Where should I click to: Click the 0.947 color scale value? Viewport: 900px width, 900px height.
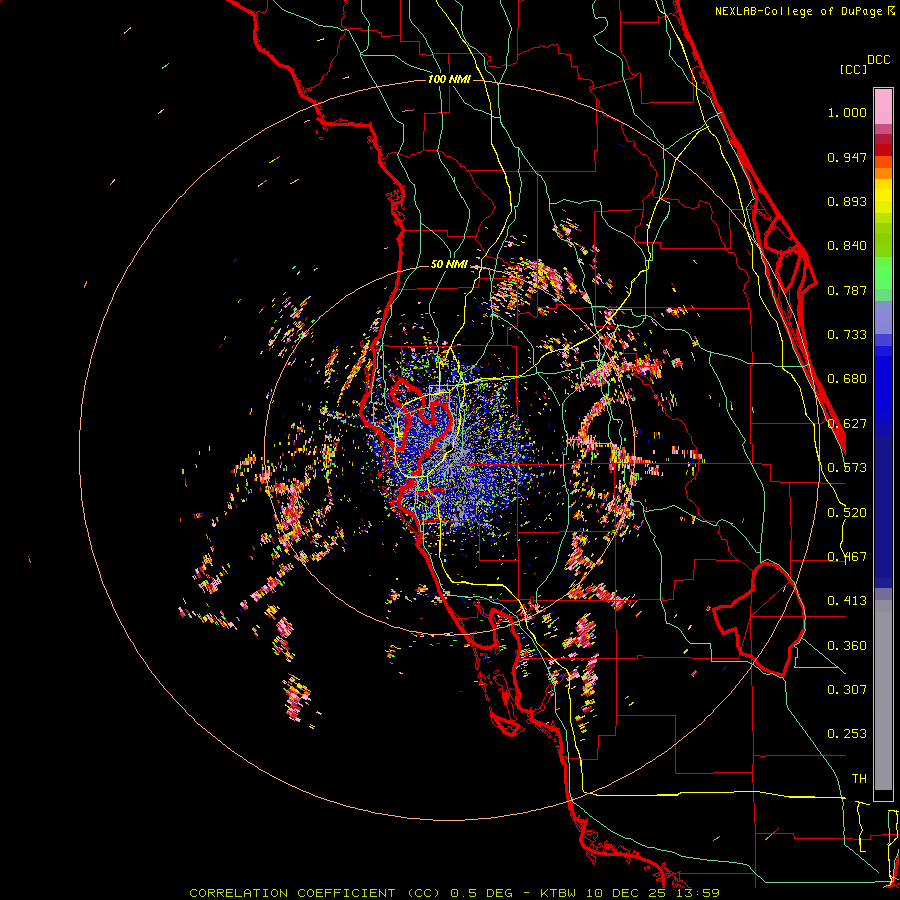[x=847, y=157]
